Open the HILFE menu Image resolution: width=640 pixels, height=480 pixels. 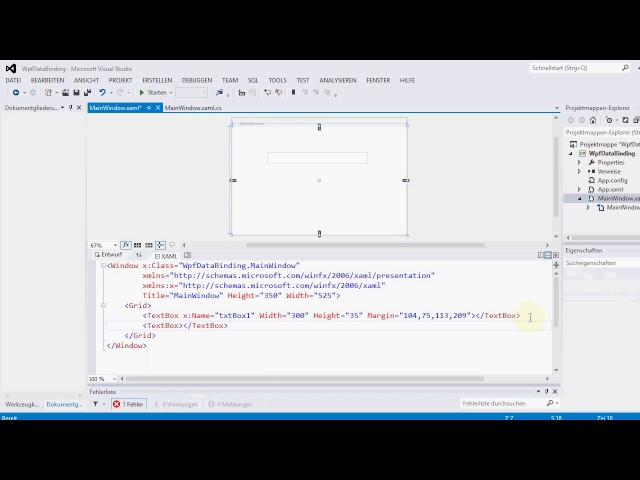(x=407, y=80)
